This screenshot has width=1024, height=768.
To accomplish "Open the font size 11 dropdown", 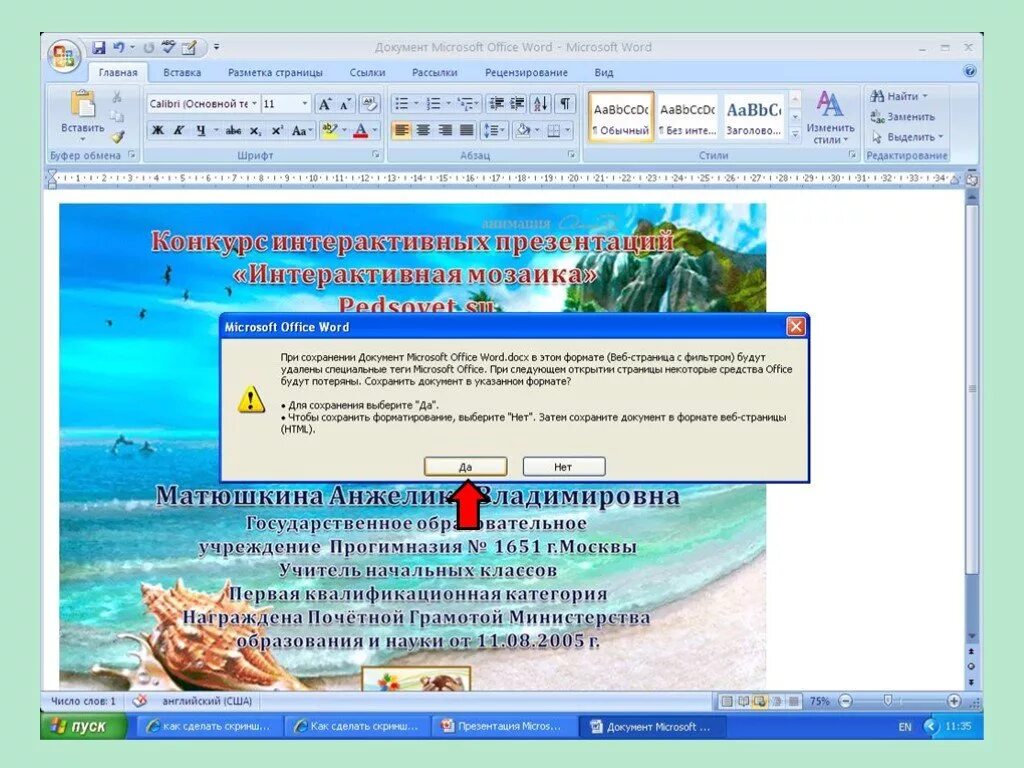I will coord(304,104).
